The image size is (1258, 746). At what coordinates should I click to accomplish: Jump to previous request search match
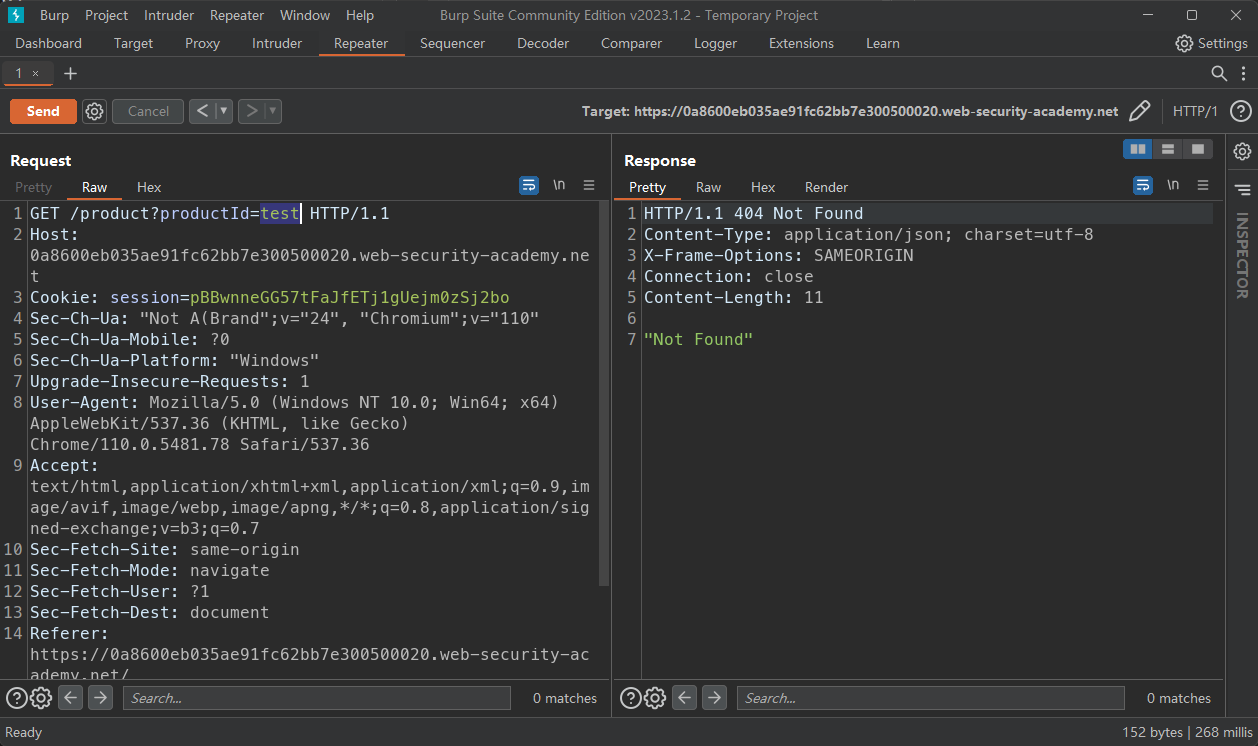click(x=70, y=698)
